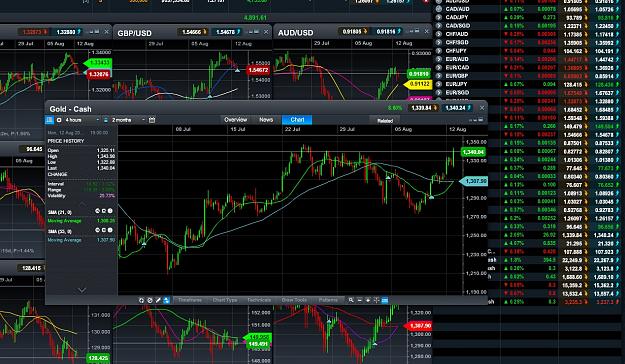Click the zoom out minus icon in Gold toolbar
The width and height of the screenshot is (625, 364).
360,300
